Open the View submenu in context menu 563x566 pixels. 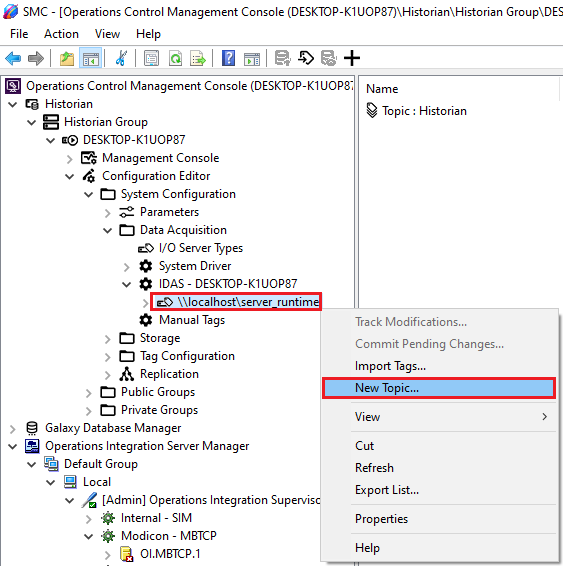(438, 417)
